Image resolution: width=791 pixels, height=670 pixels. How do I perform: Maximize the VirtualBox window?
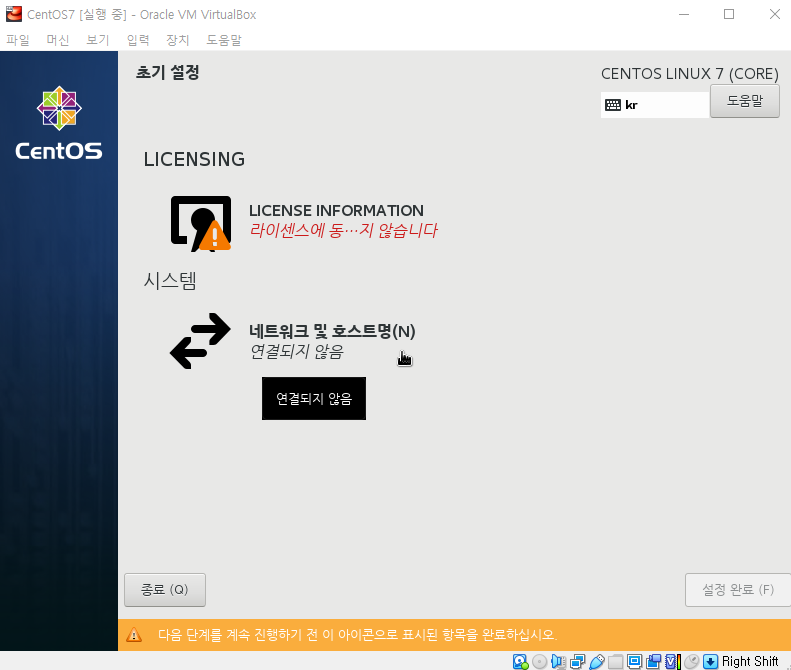[729, 14]
